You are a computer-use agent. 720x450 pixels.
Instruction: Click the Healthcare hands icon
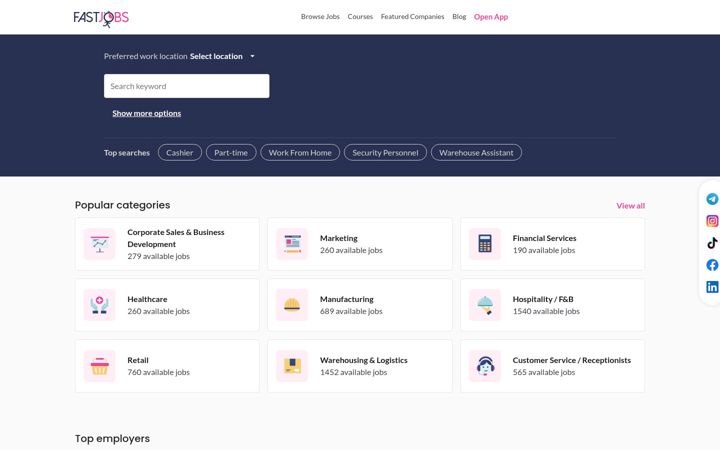(100, 305)
